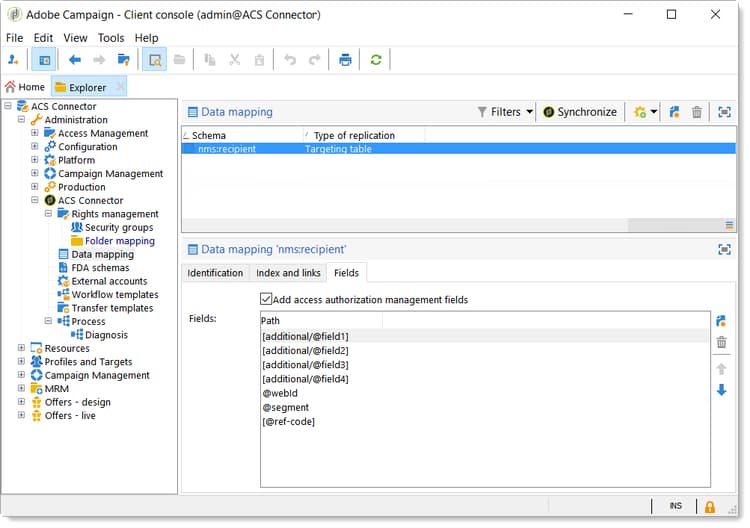Screen dimensions: 750x528
Task: Click the lock icon in status bar
Action: 710,507
